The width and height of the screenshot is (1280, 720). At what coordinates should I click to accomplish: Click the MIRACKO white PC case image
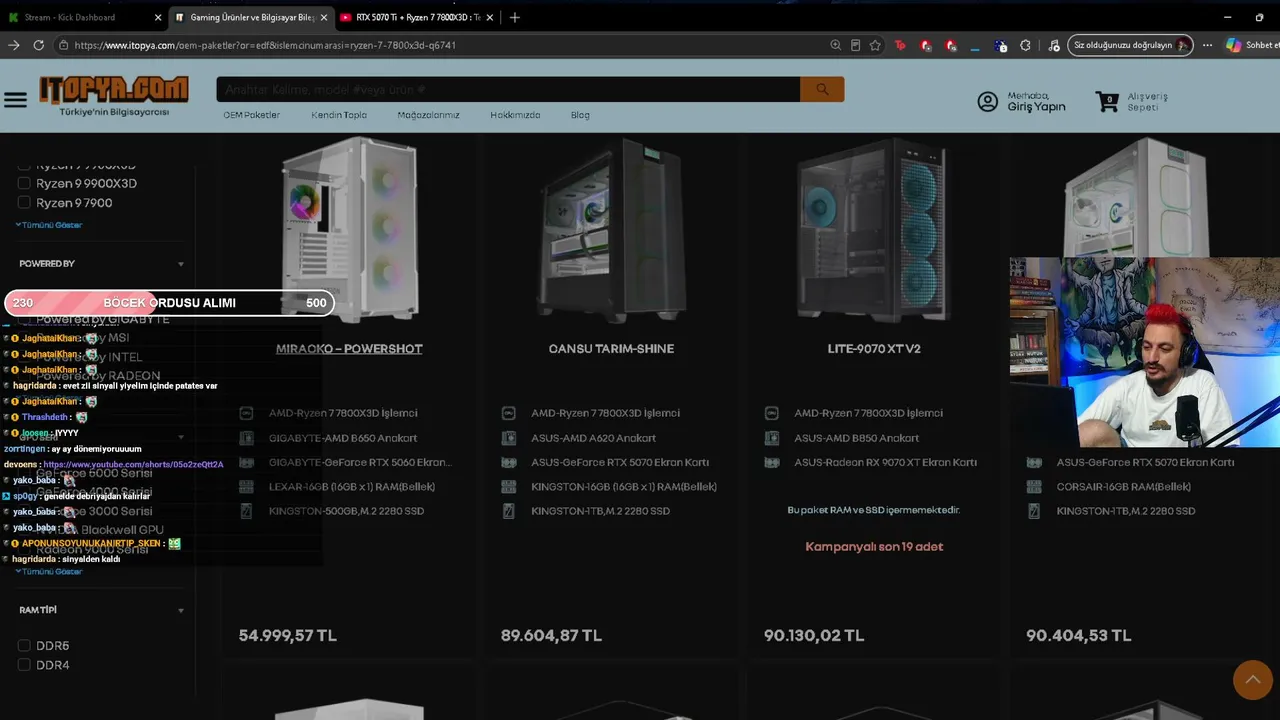(x=349, y=230)
